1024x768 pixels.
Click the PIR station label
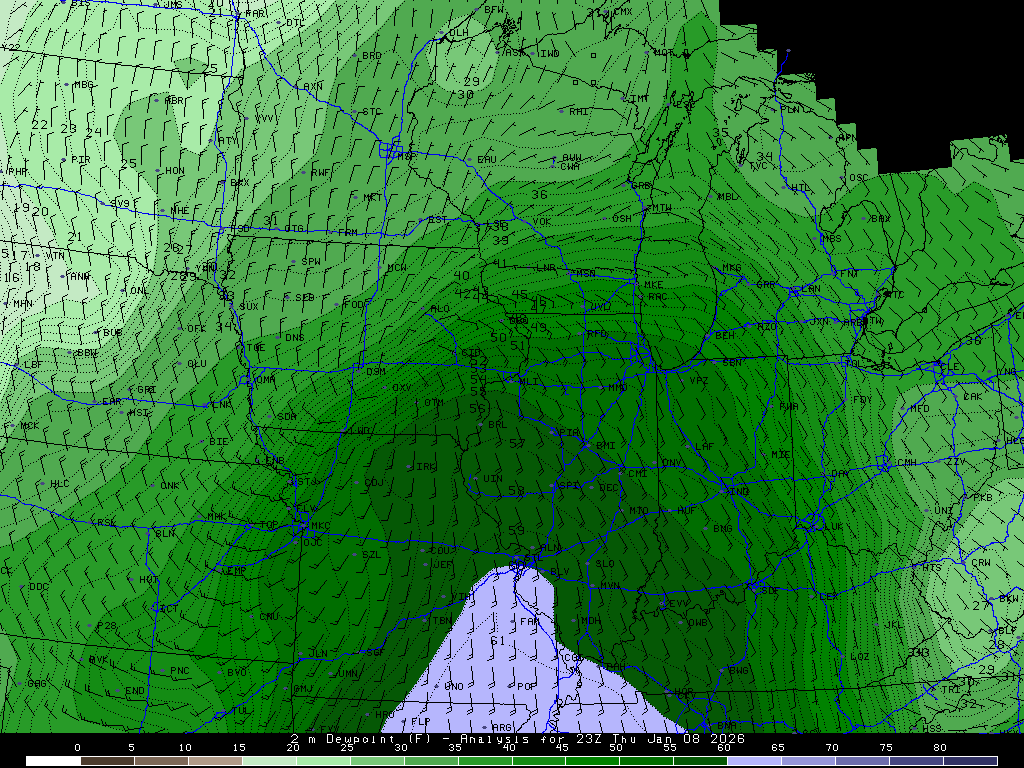point(80,159)
